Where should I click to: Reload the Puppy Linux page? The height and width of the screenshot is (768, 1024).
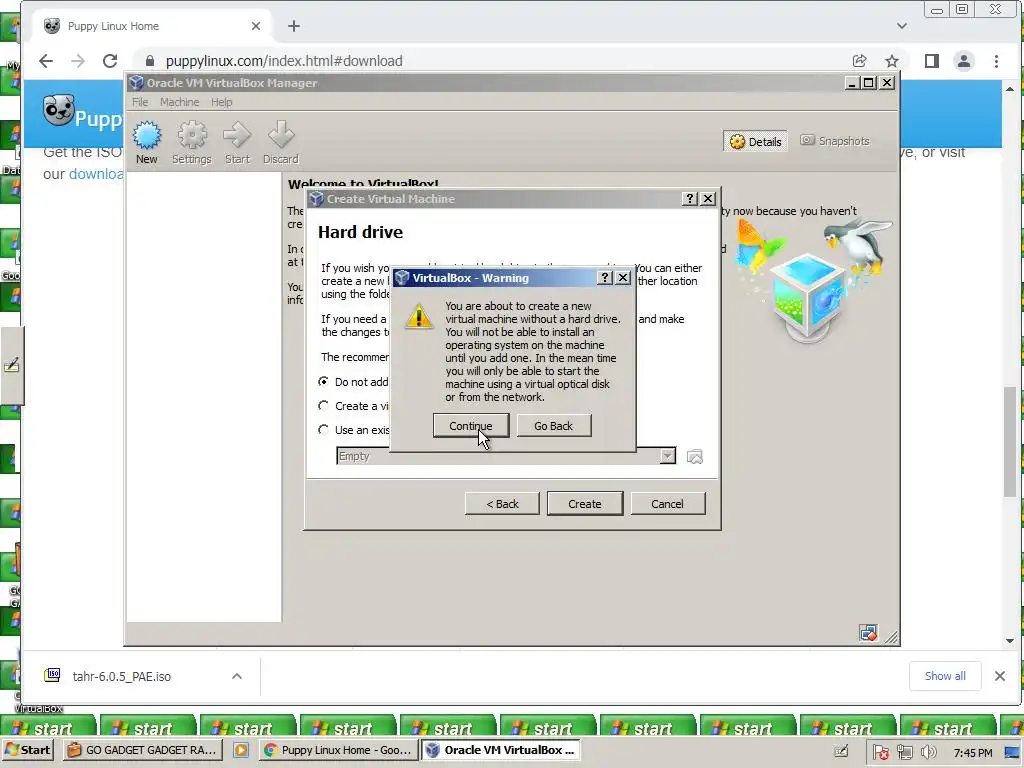coord(110,61)
